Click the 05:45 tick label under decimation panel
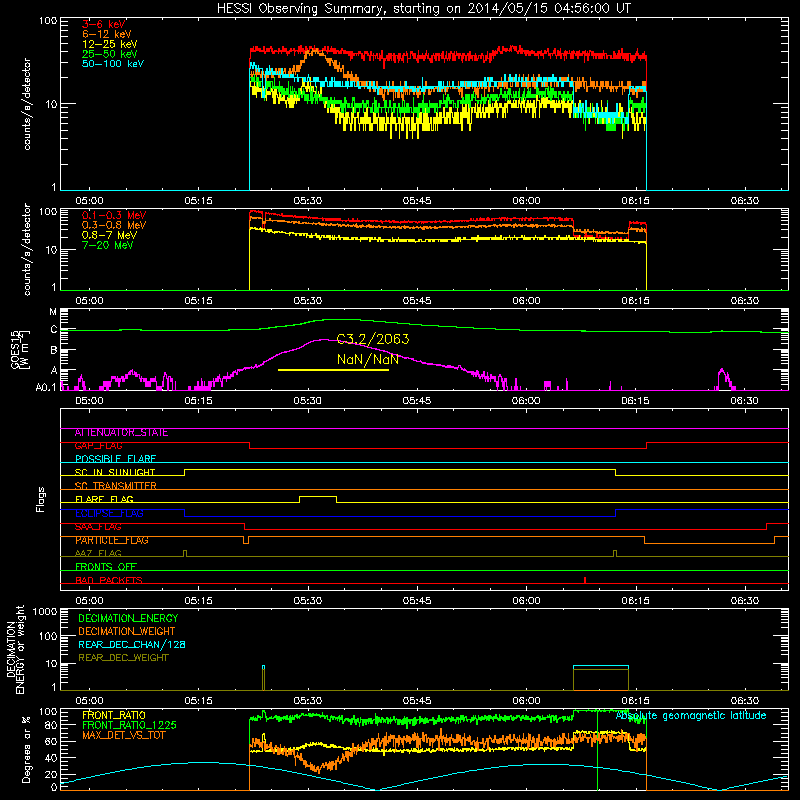This screenshot has width=800, height=800. tap(417, 701)
